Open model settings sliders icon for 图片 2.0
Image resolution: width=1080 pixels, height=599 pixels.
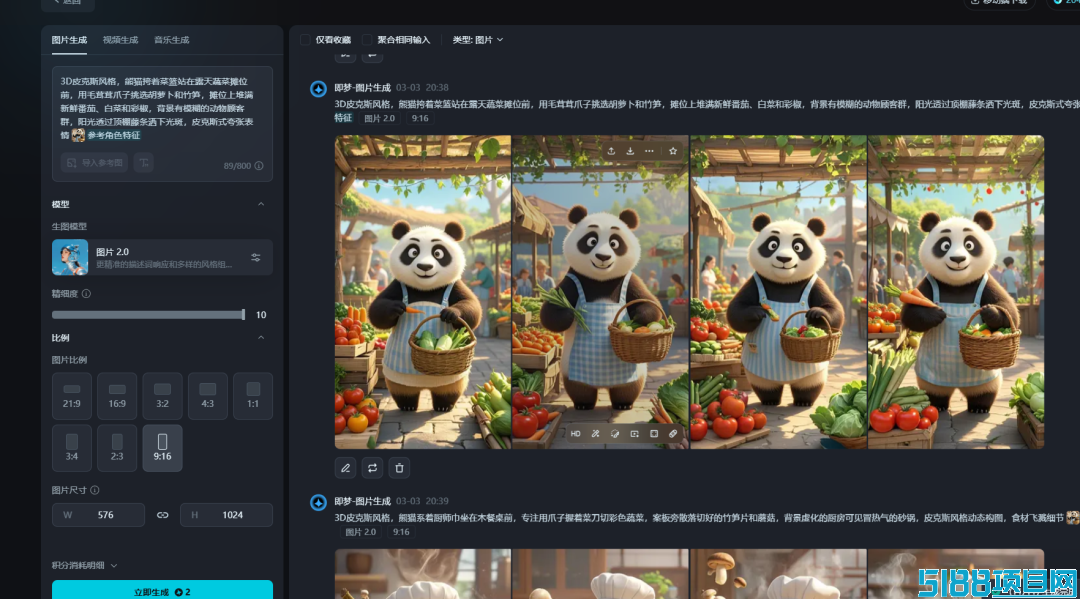pos(256,258)
